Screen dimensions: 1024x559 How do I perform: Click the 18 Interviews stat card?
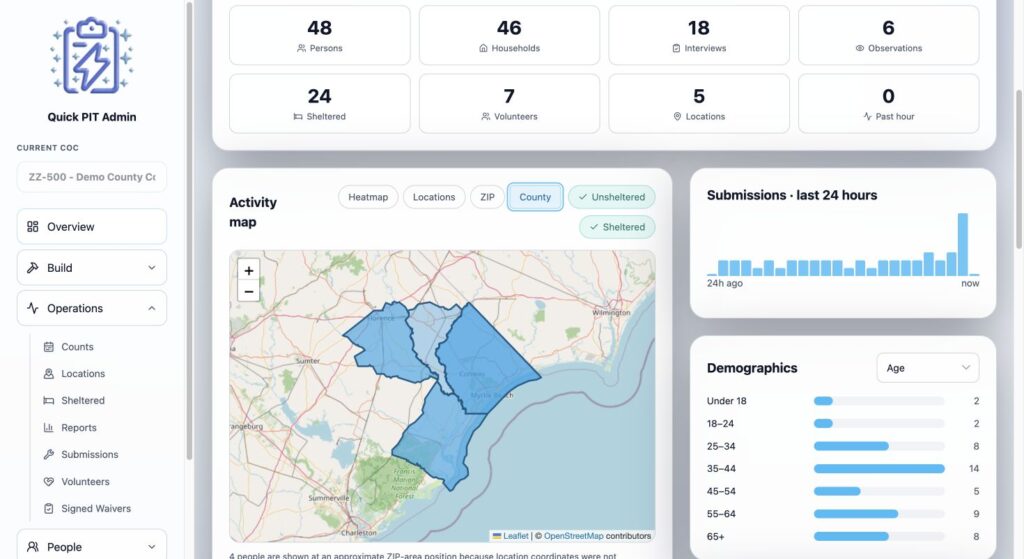pos(699,35)
